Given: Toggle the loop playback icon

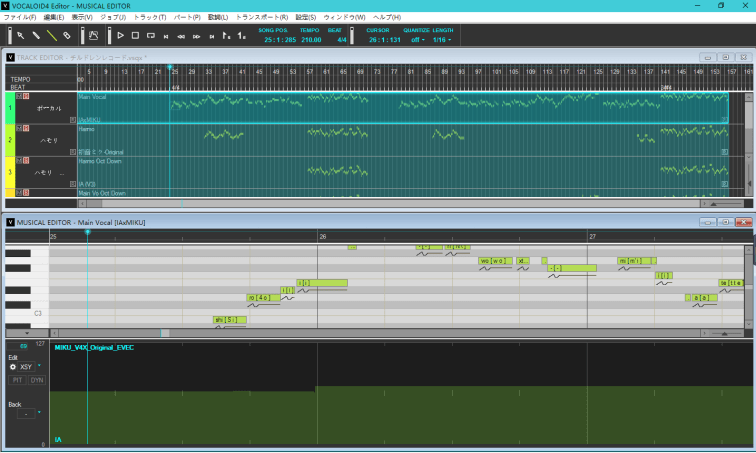Looking at the screenshot, I should click(150, 35).
